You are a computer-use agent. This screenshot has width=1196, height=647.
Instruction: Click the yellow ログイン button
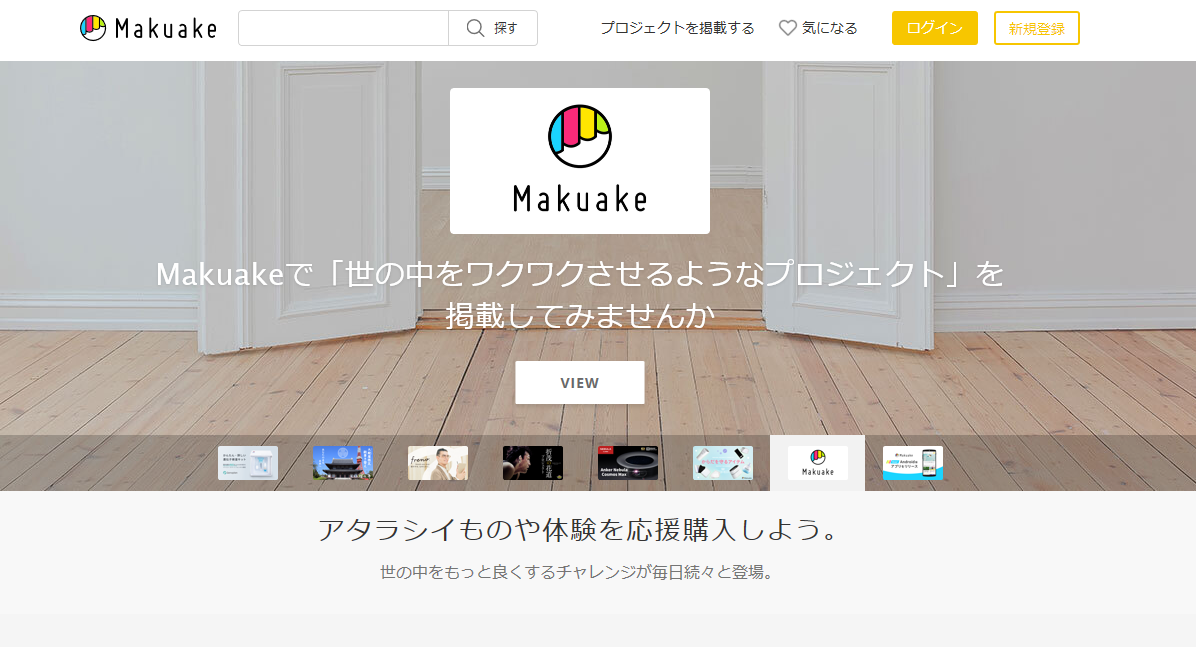(934, 28)
